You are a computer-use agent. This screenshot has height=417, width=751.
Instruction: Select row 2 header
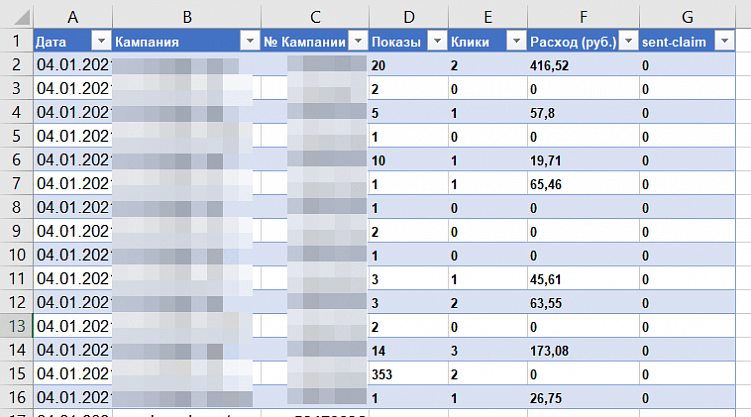pyautogui.click(x=16, y=65)
